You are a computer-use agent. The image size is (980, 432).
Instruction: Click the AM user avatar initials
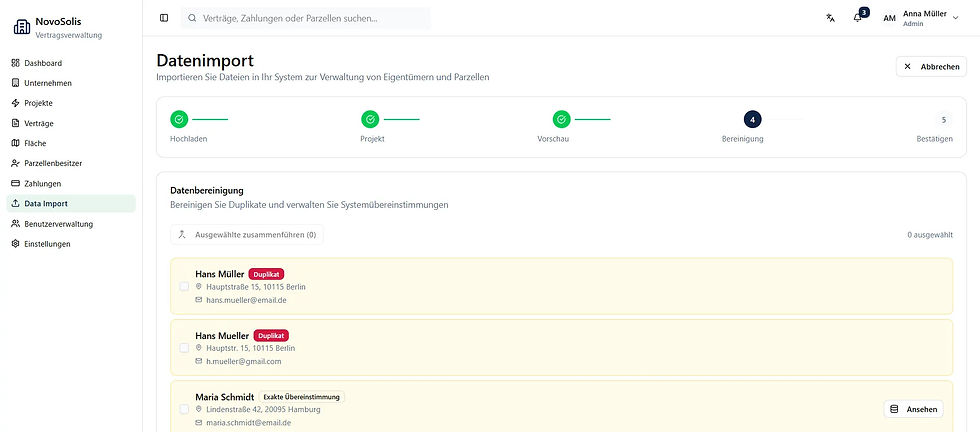[889, 18]
